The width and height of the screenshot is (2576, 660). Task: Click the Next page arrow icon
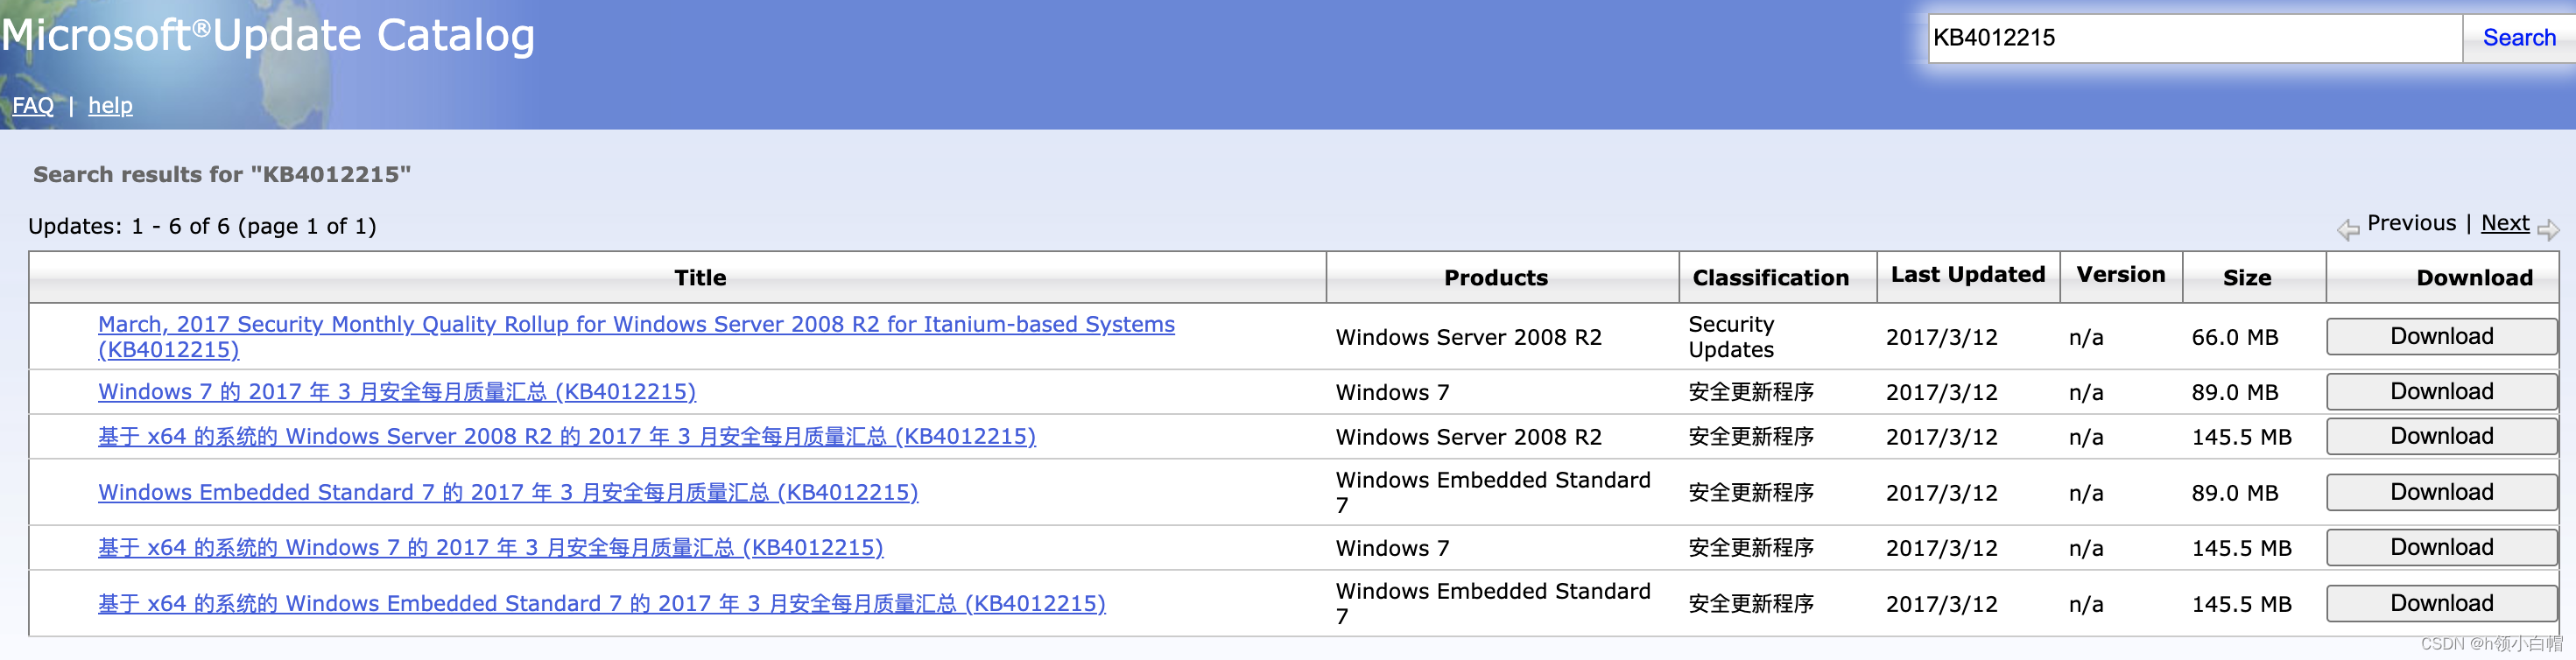pos(2548,230)
